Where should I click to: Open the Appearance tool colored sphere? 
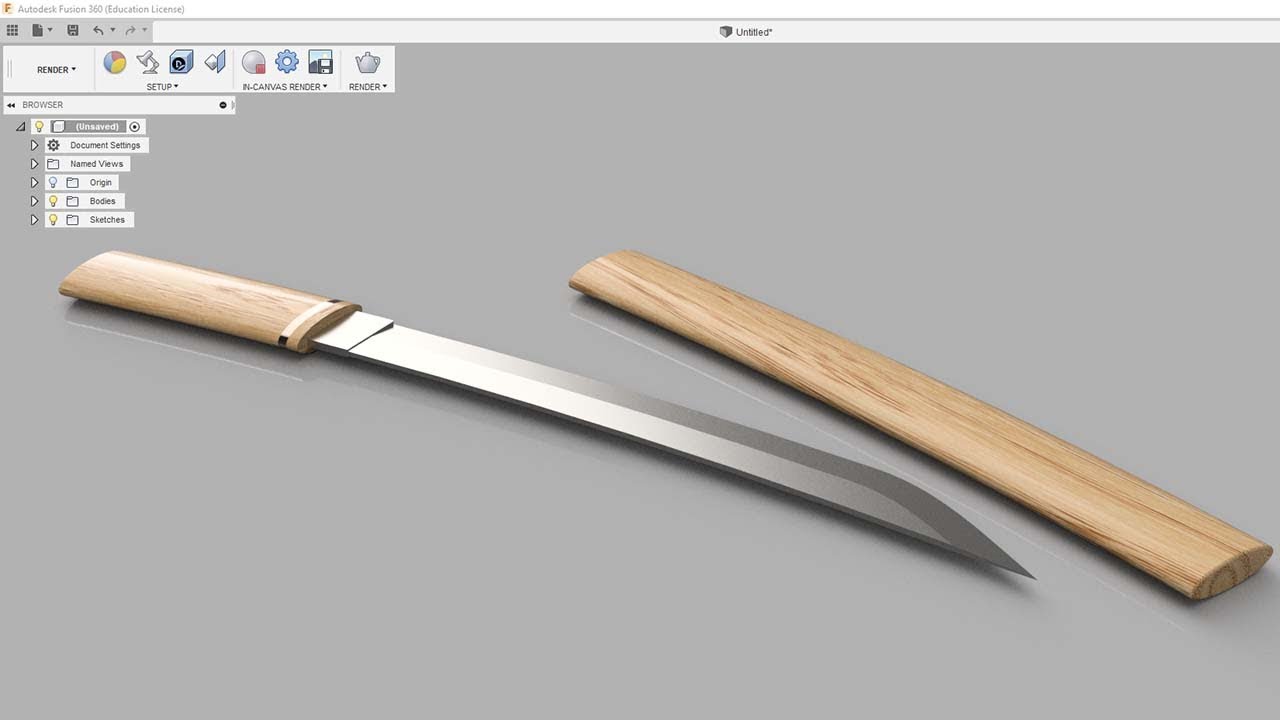pyautogui.click(x=115, y=63)
